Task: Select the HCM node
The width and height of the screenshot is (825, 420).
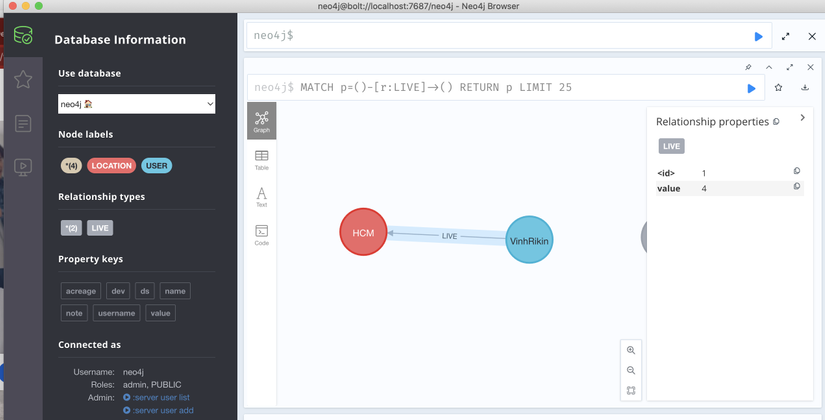Action: click(x=363, y=232)
